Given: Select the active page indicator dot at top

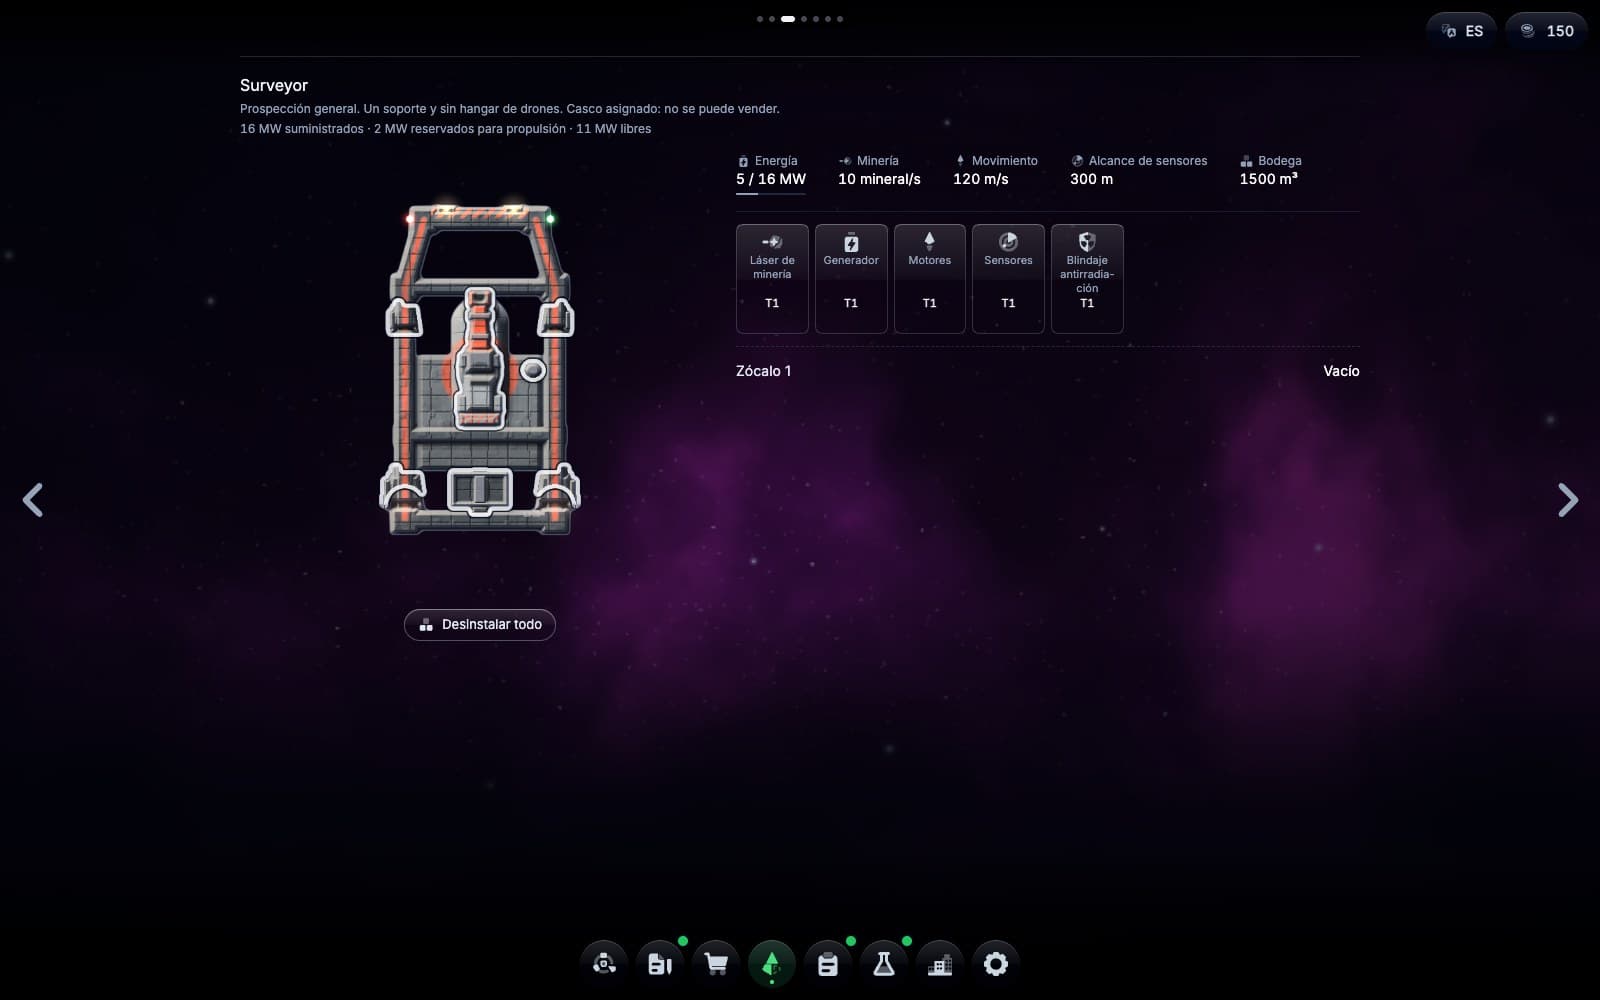Looking at the screenshot, I should coord(788,19).
